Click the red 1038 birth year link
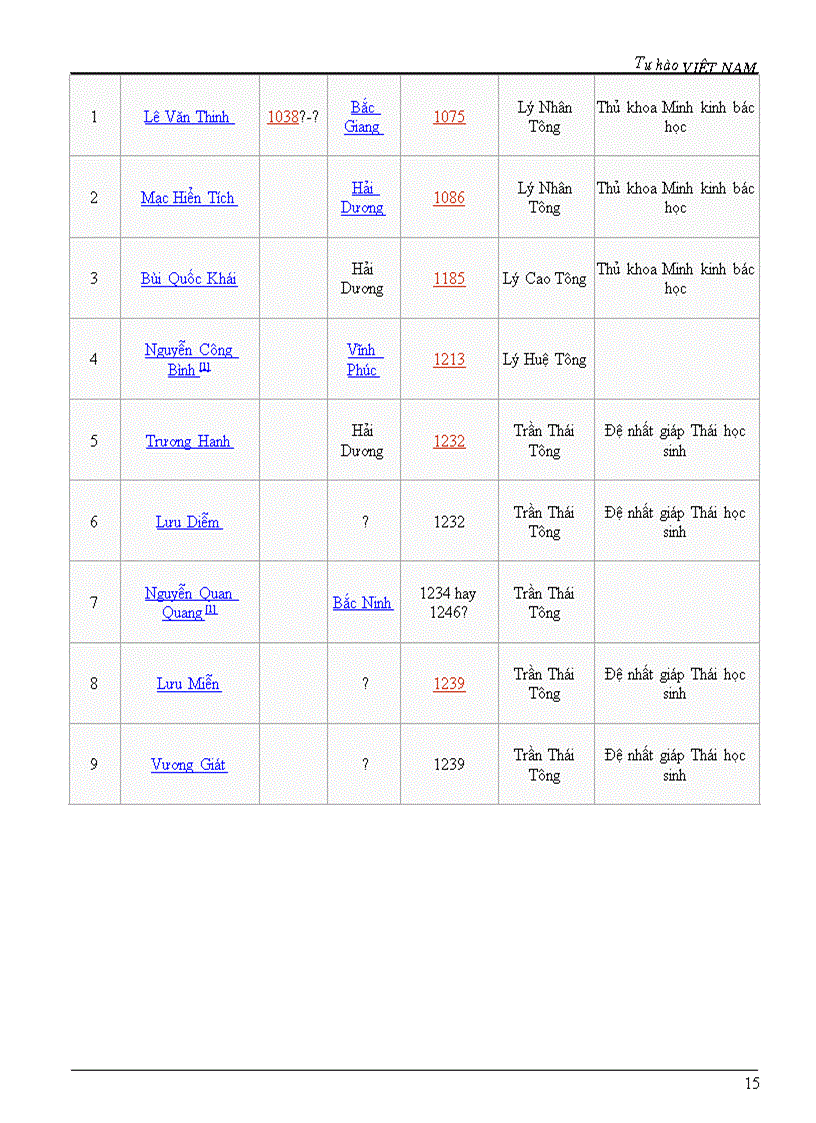The height and width of the screenshot is (1123, 816). [282, 117]
